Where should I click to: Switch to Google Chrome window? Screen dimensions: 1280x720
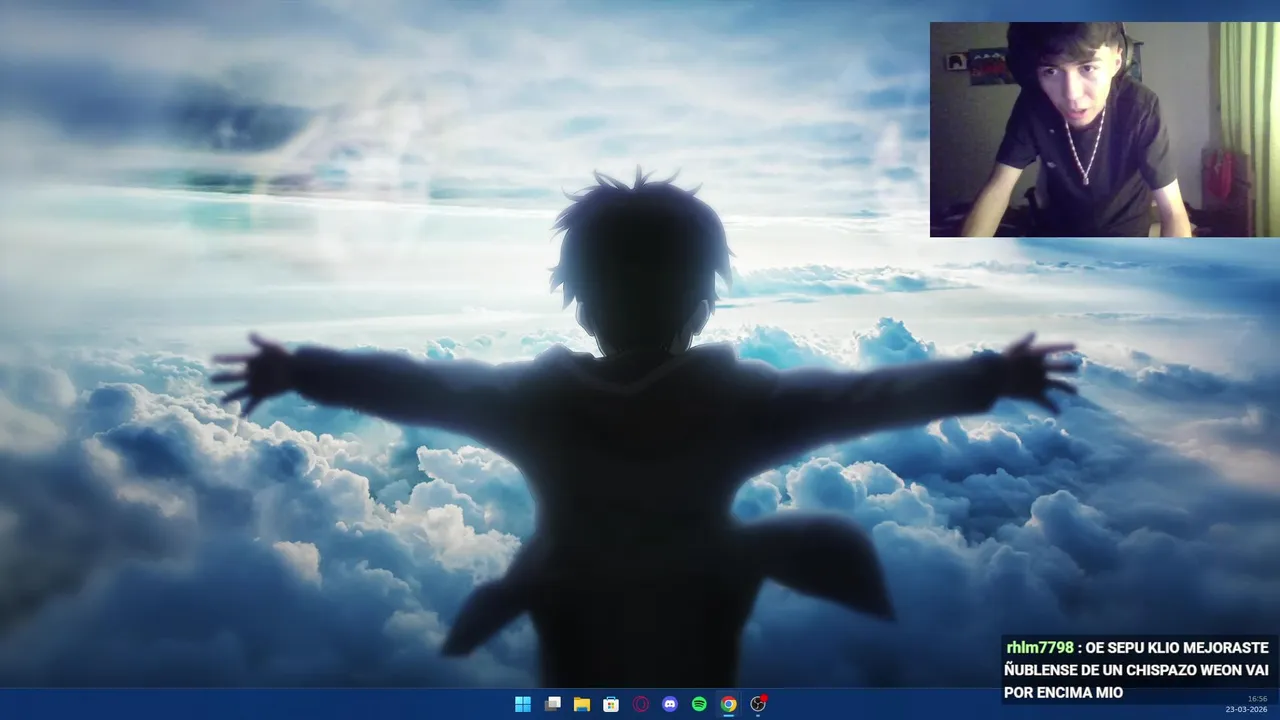[728, 704]
